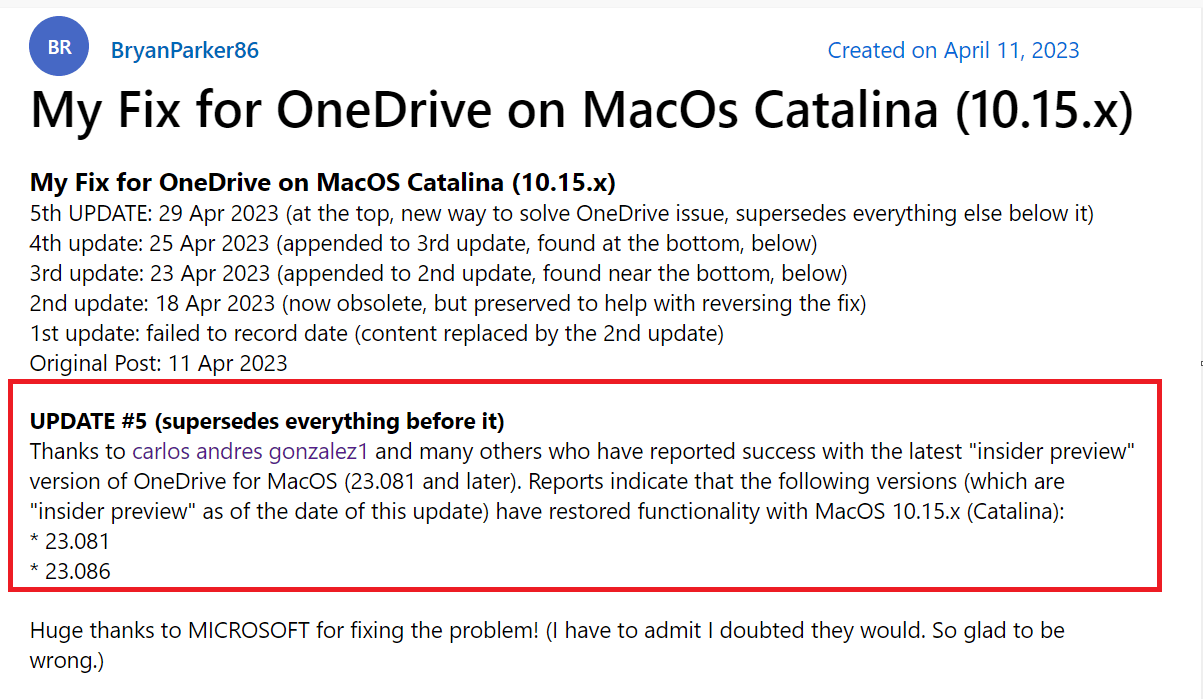
Task: Click the '* 23.086' version bullet
Action: (x=70, y=571)
